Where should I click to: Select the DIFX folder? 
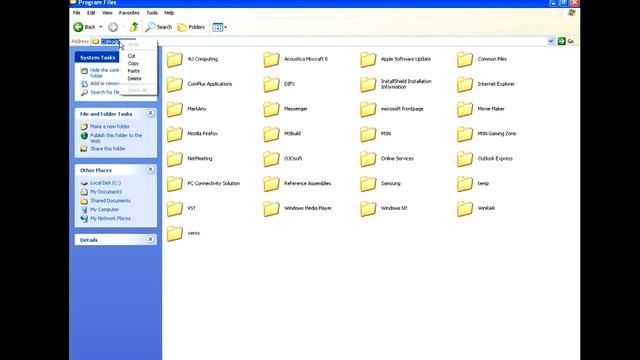coord(279,84)
